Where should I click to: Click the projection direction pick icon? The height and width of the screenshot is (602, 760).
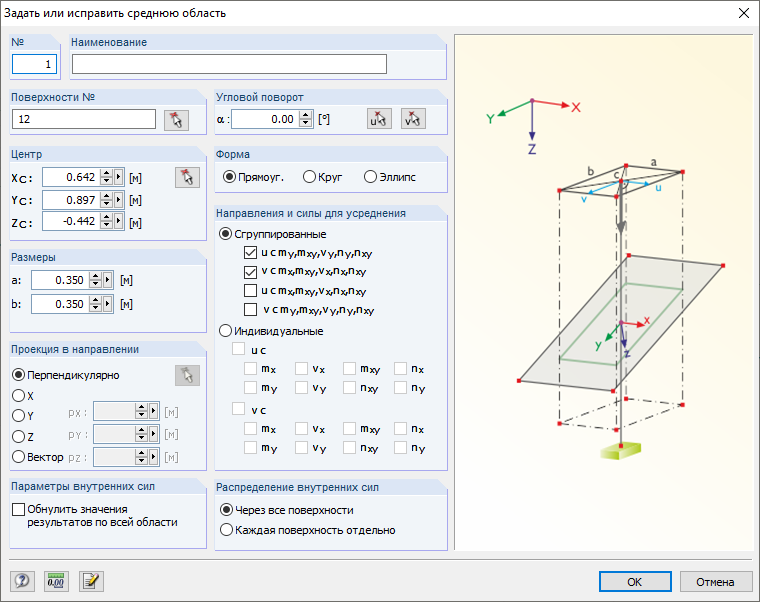click(x=187, y=376)
